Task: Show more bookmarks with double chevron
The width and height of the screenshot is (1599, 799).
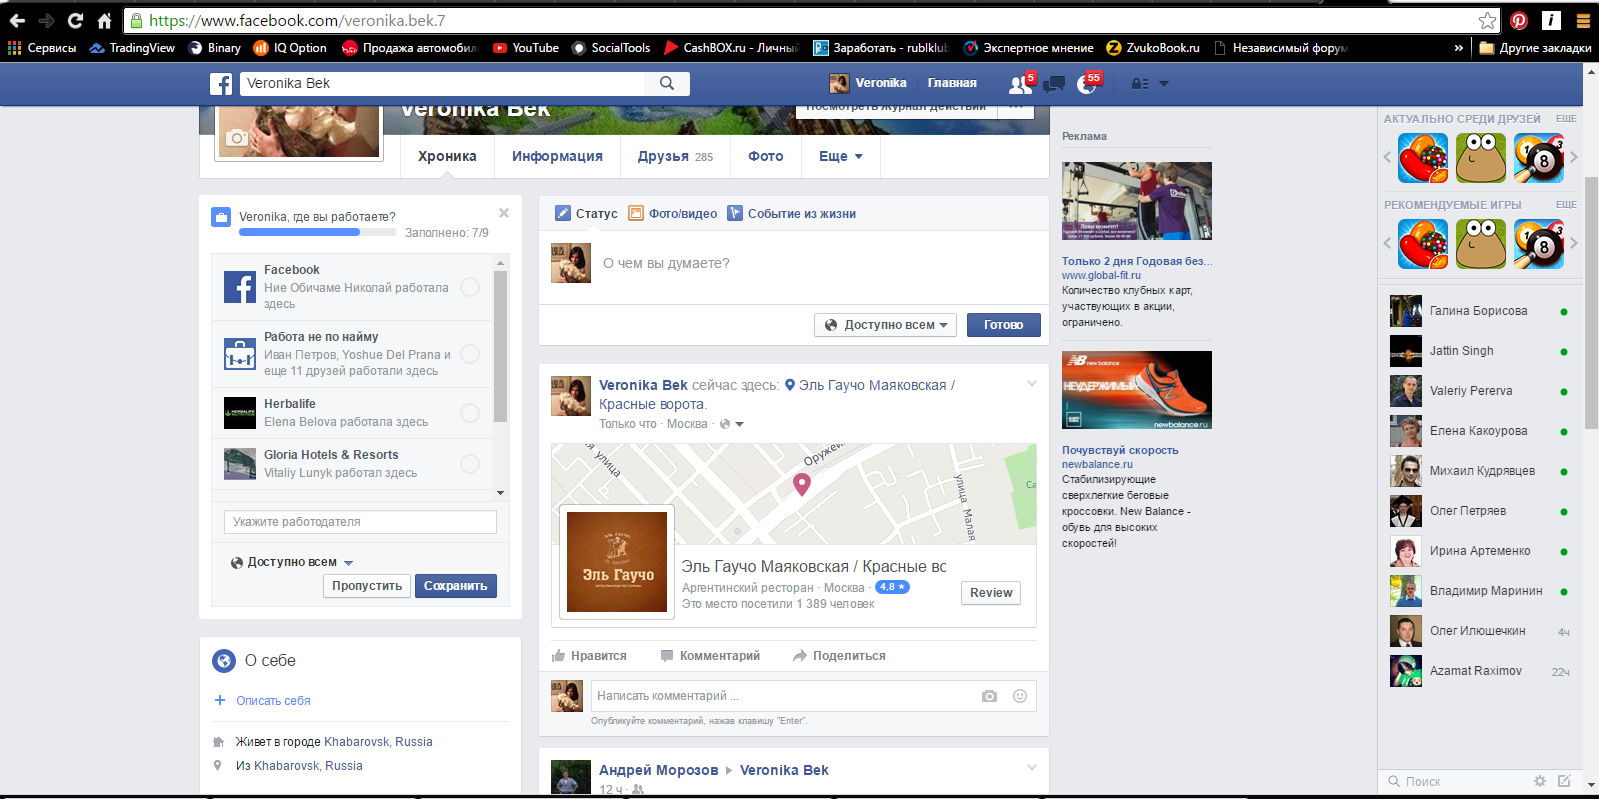Action: pyautogui.click(x=1458, y=47)
